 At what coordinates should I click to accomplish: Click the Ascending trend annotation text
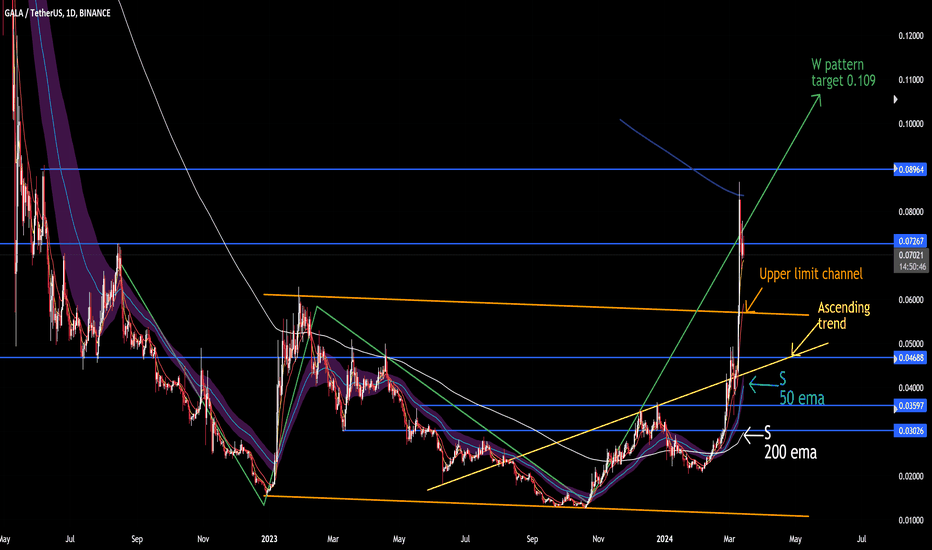coord(843,315)
